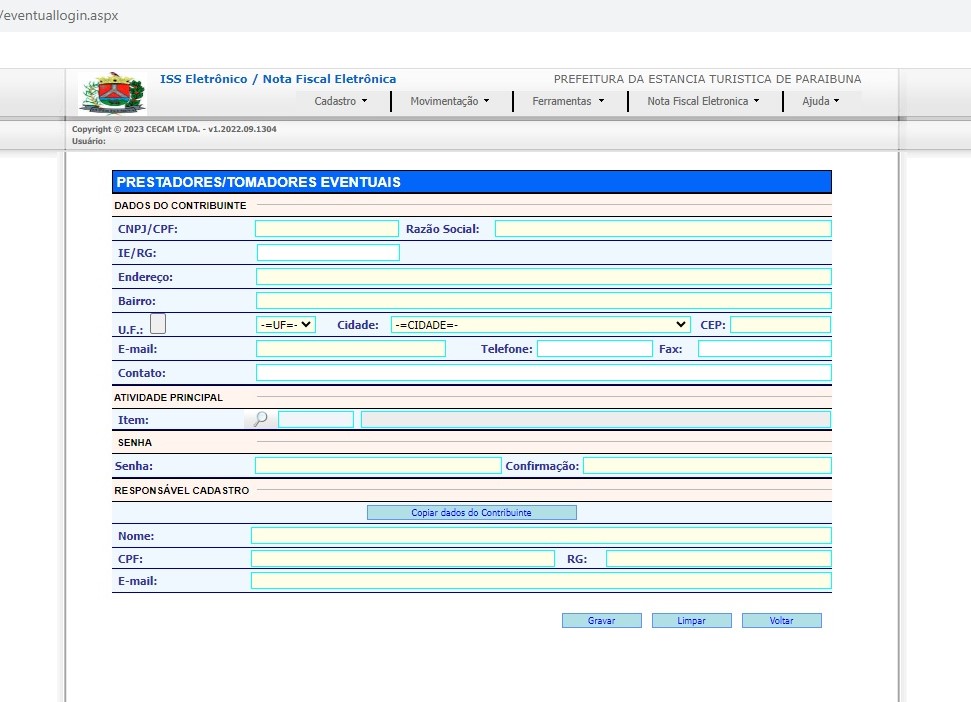Click the contributor E-mail field beside Telefone
971x702 pixels.
tap(351, 349)
